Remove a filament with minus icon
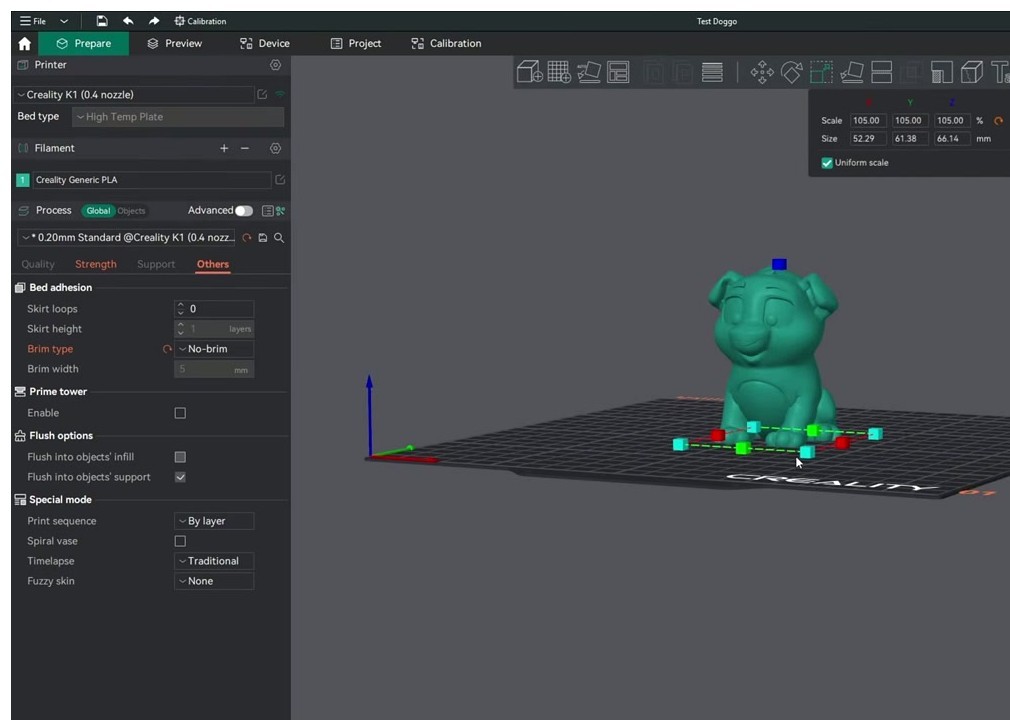 click(x=245, y=148)
